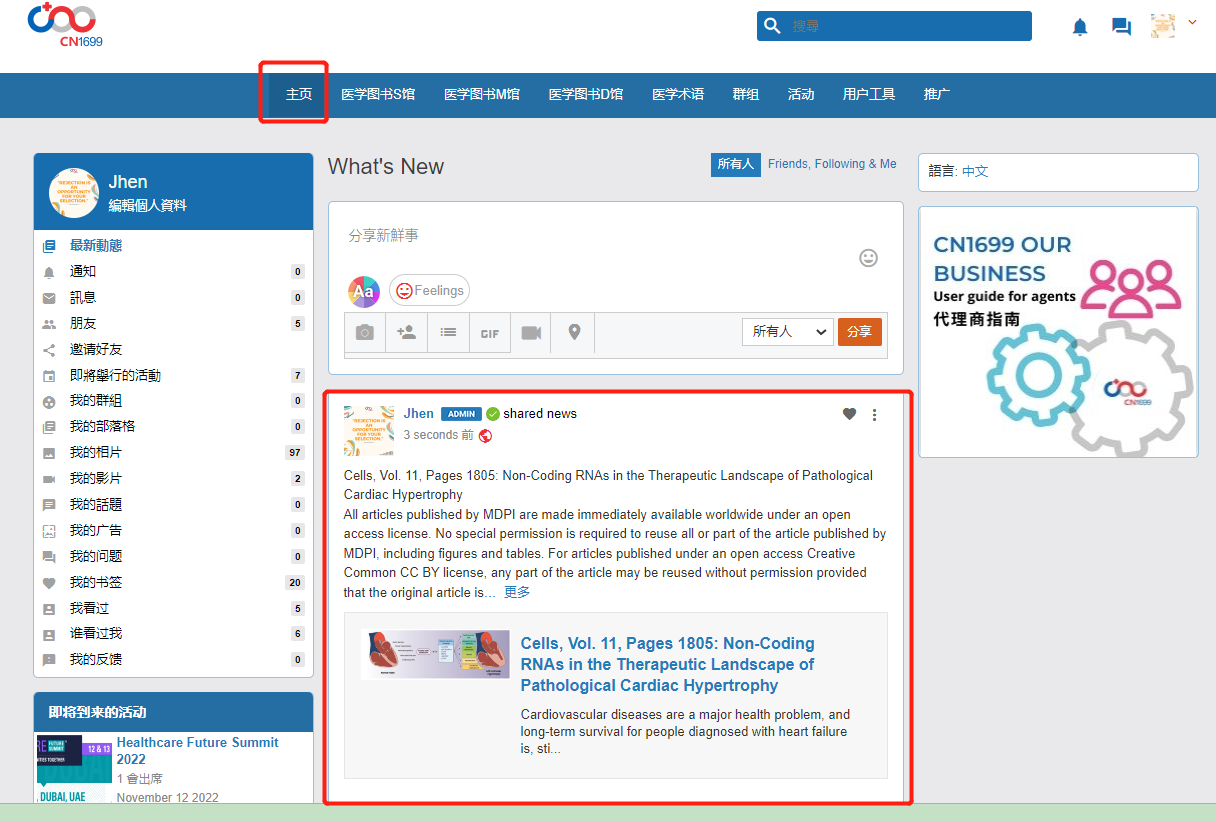Open the messages chat icon
Viewport: 1216px width, 821px height.
1121,27
